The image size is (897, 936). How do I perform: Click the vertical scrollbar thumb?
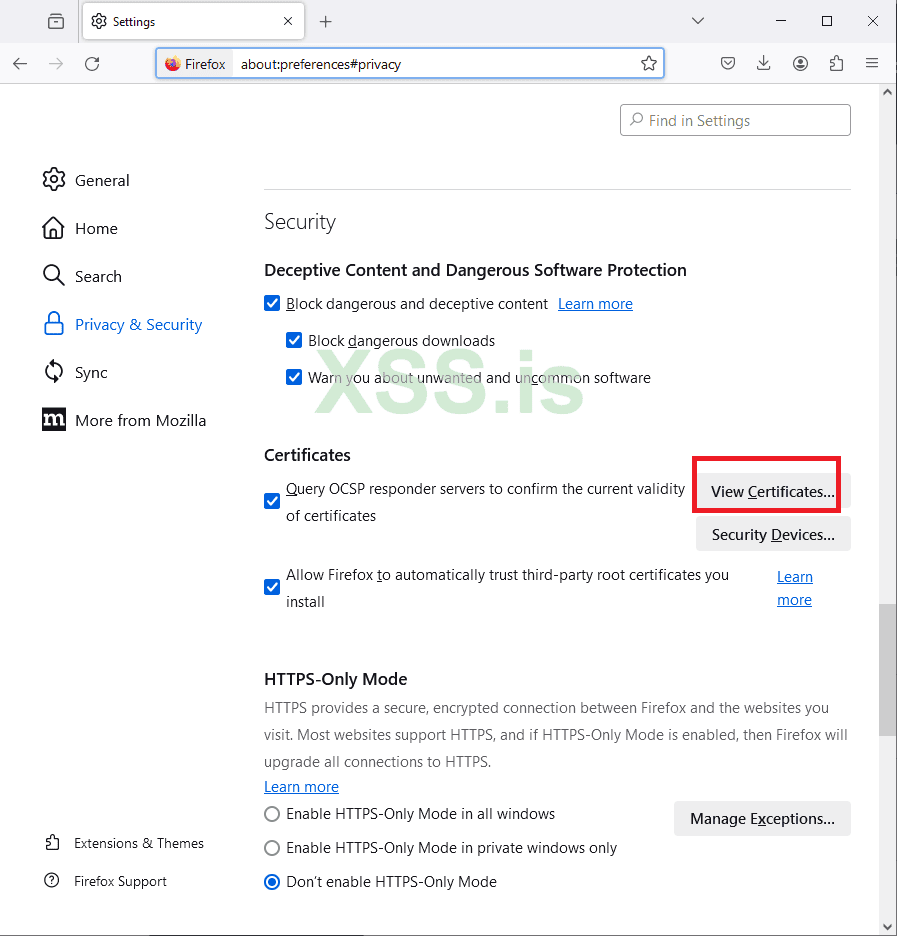coord(886,670)
